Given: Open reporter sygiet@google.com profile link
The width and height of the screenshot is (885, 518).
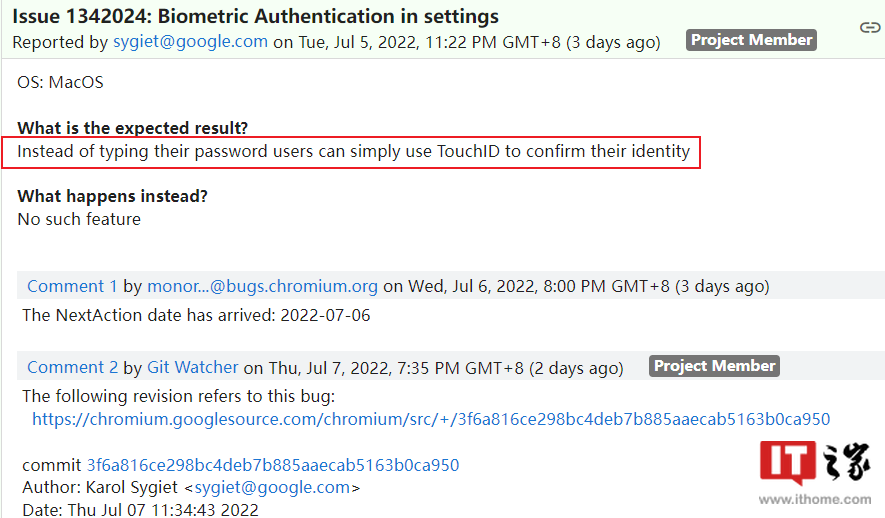Looking at the screenshot, I should coord(189,42).
